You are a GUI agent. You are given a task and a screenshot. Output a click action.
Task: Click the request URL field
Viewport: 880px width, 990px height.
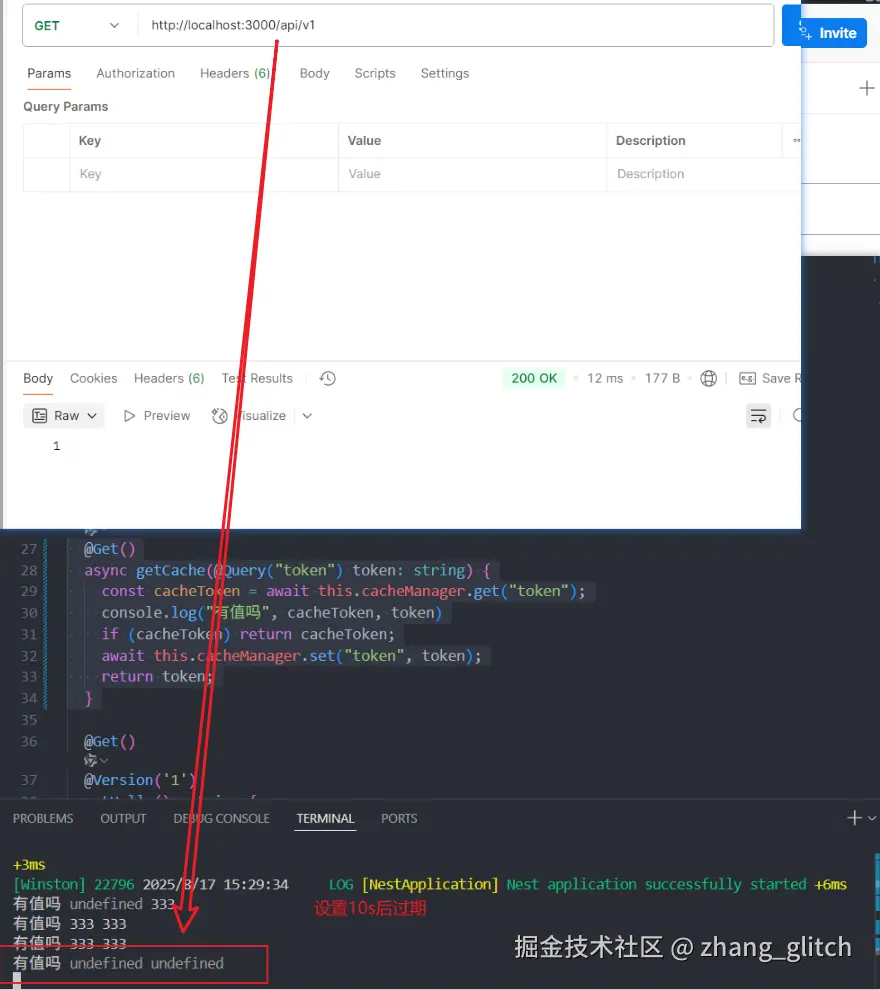[x=456, y=25]
